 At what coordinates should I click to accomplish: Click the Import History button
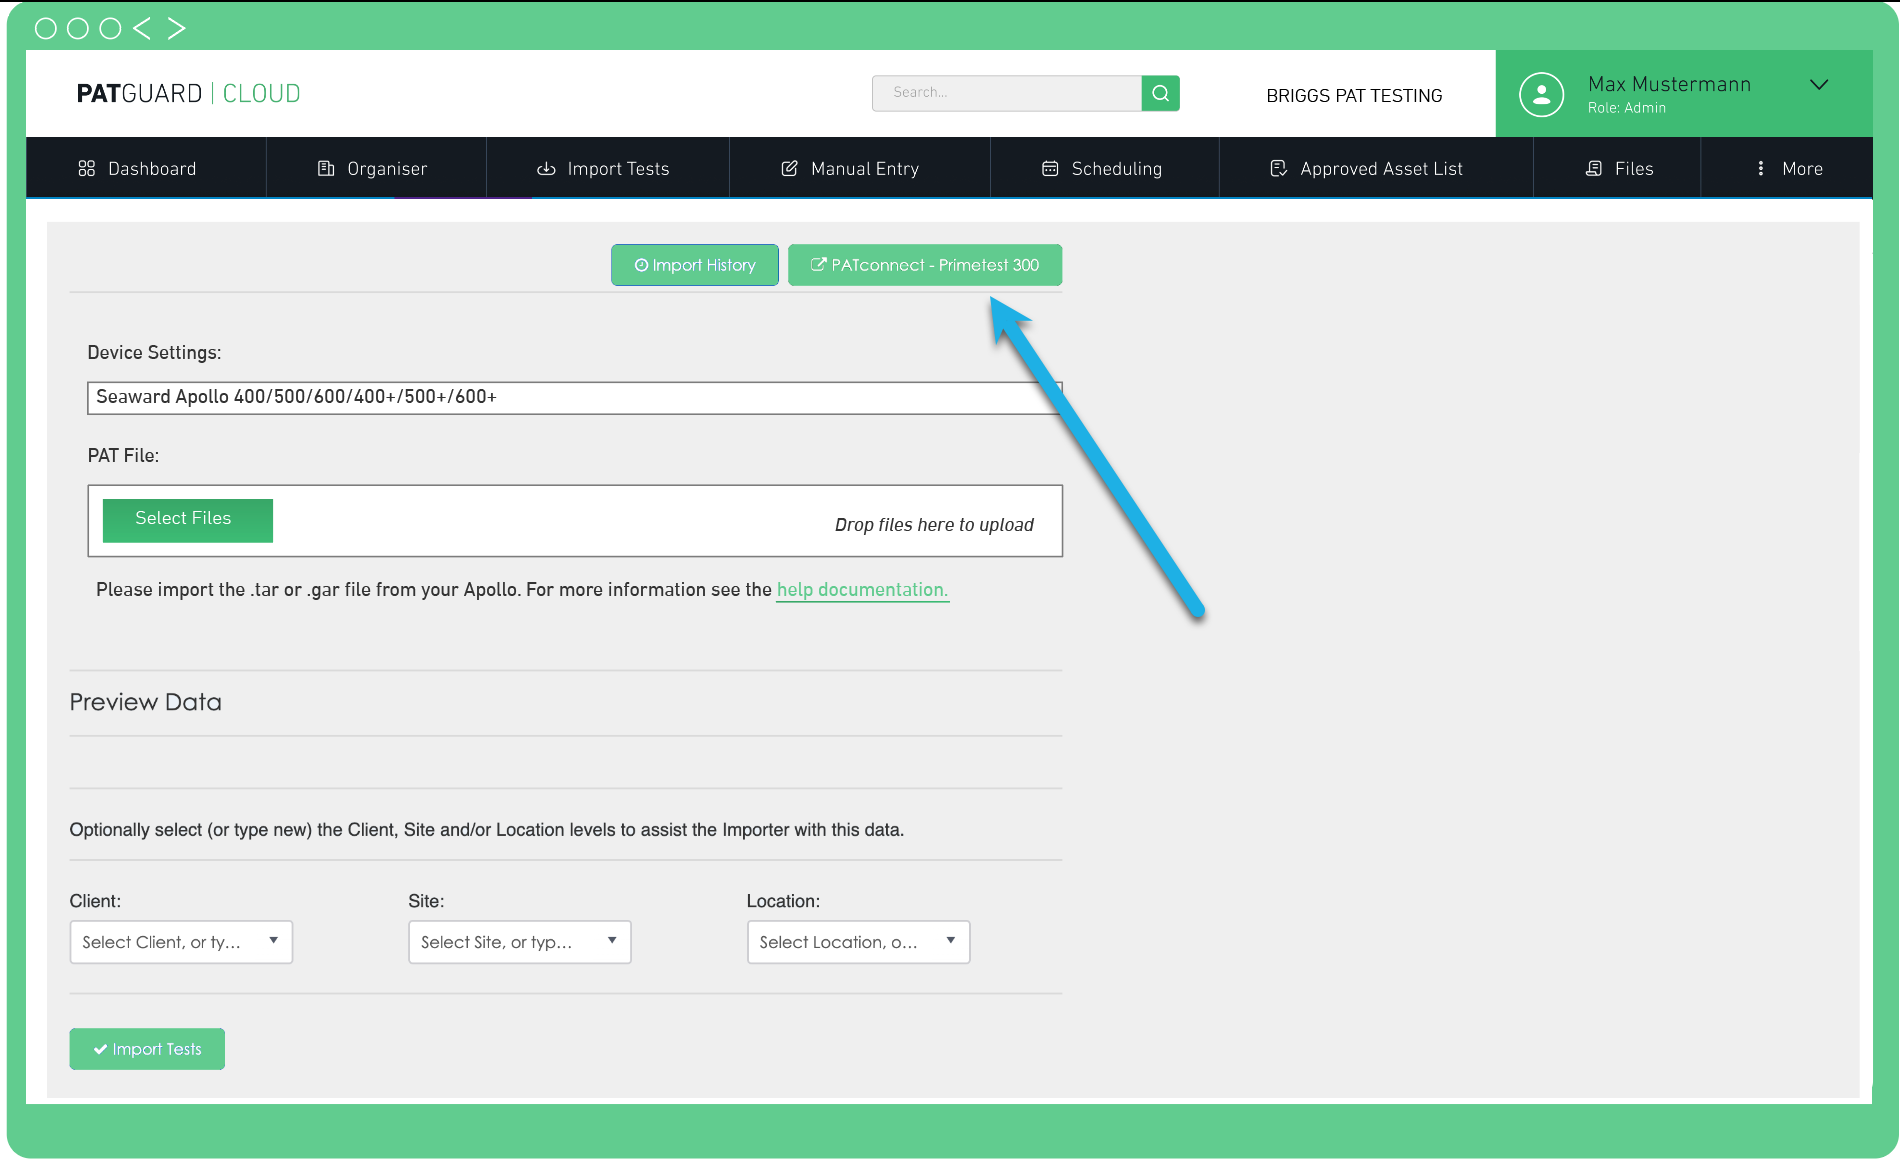tap(695, 265)
